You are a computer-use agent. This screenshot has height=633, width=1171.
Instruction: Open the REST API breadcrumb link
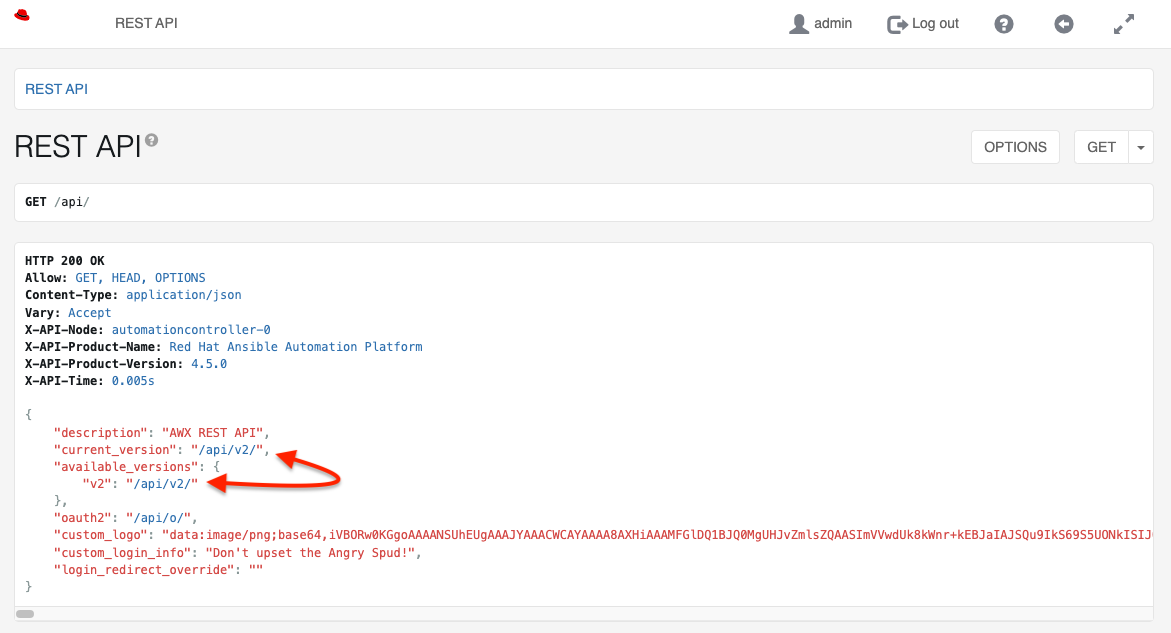[57, 89]
